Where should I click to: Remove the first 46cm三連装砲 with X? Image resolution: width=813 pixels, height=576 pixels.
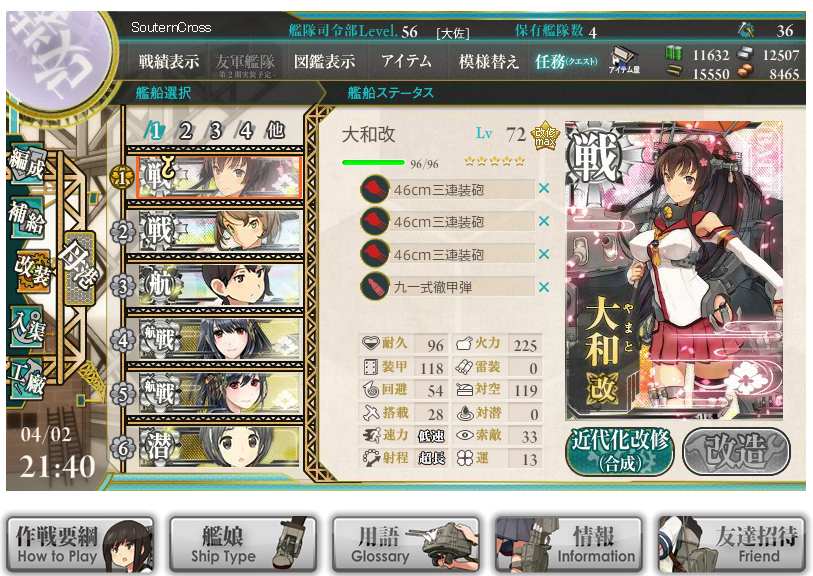click(544, 189)
